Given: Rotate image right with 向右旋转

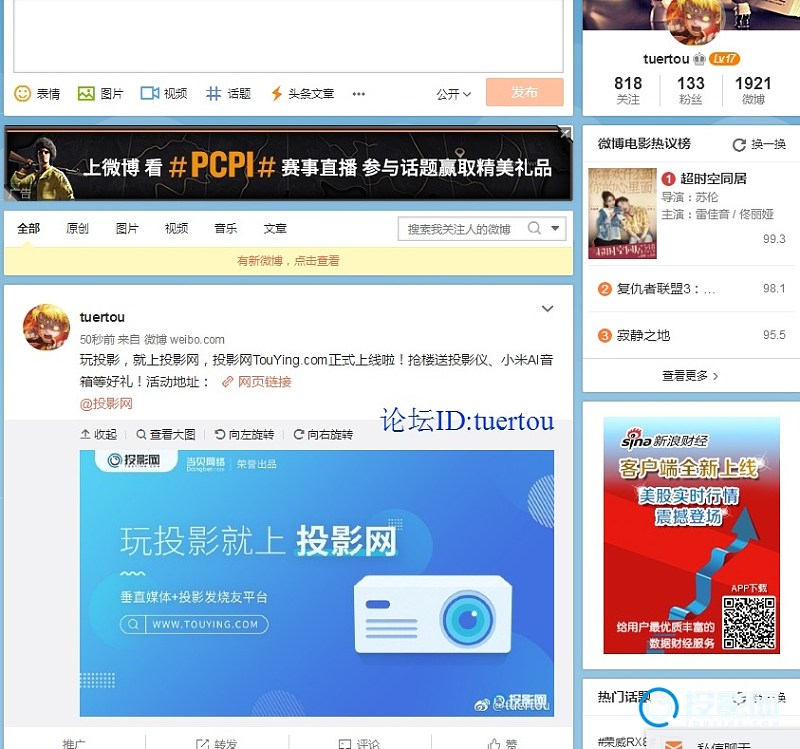Looking at the screenshot, I should click(323, 434).
